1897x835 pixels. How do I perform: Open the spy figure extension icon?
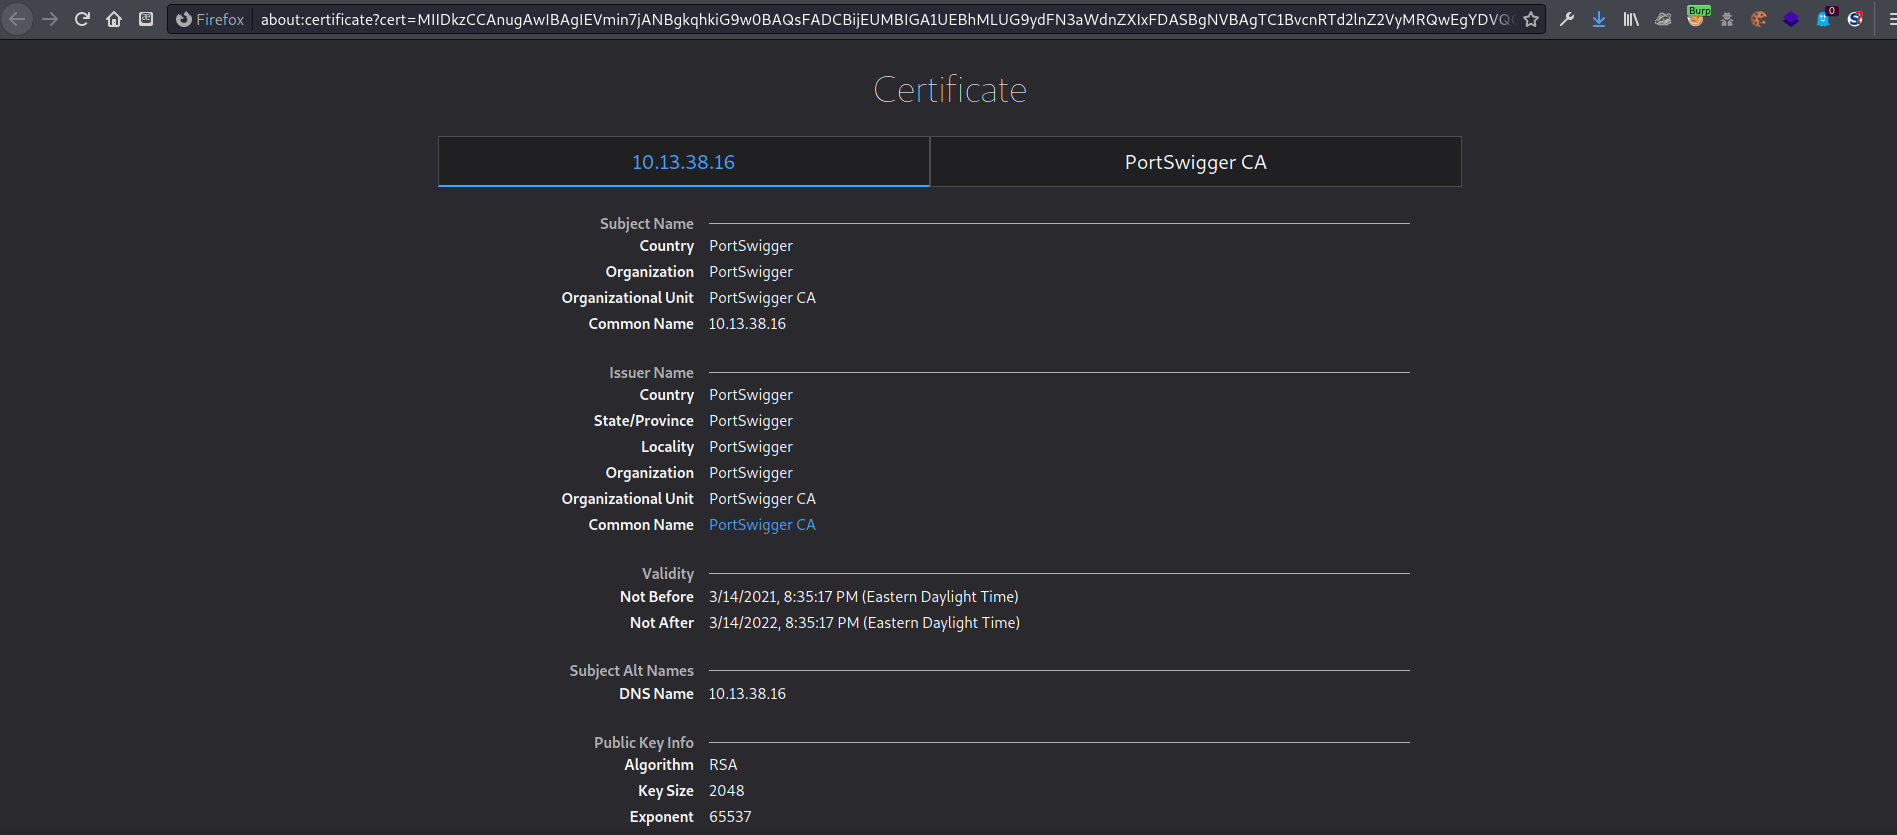pos(1727,19)
